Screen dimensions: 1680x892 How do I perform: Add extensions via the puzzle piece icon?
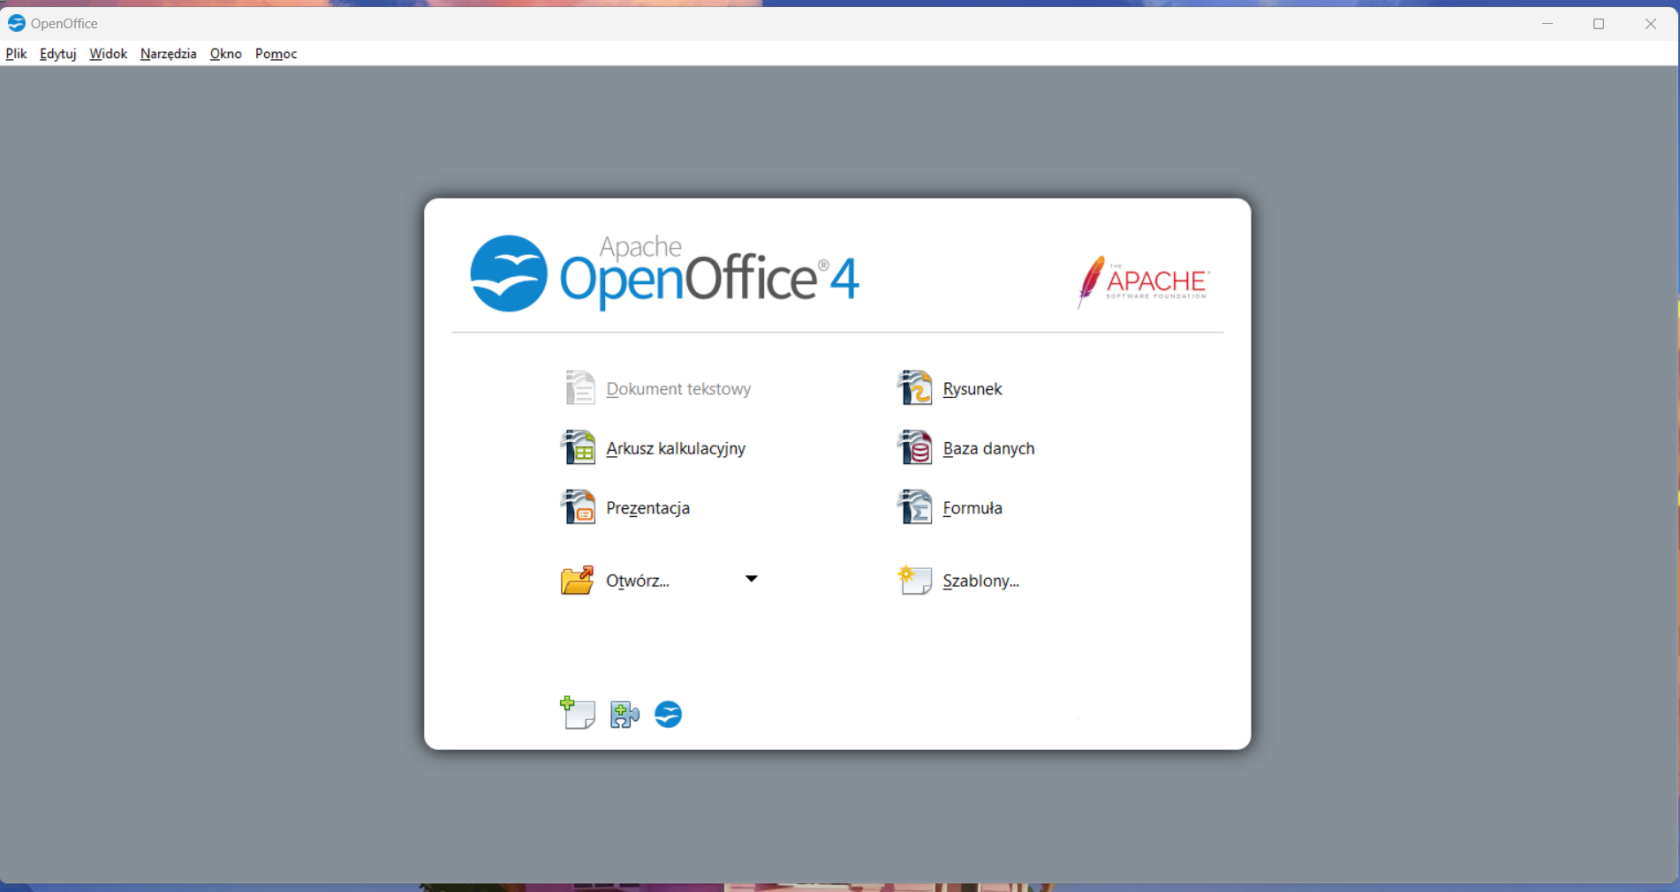pyautogui.click(x=625, y=714)
